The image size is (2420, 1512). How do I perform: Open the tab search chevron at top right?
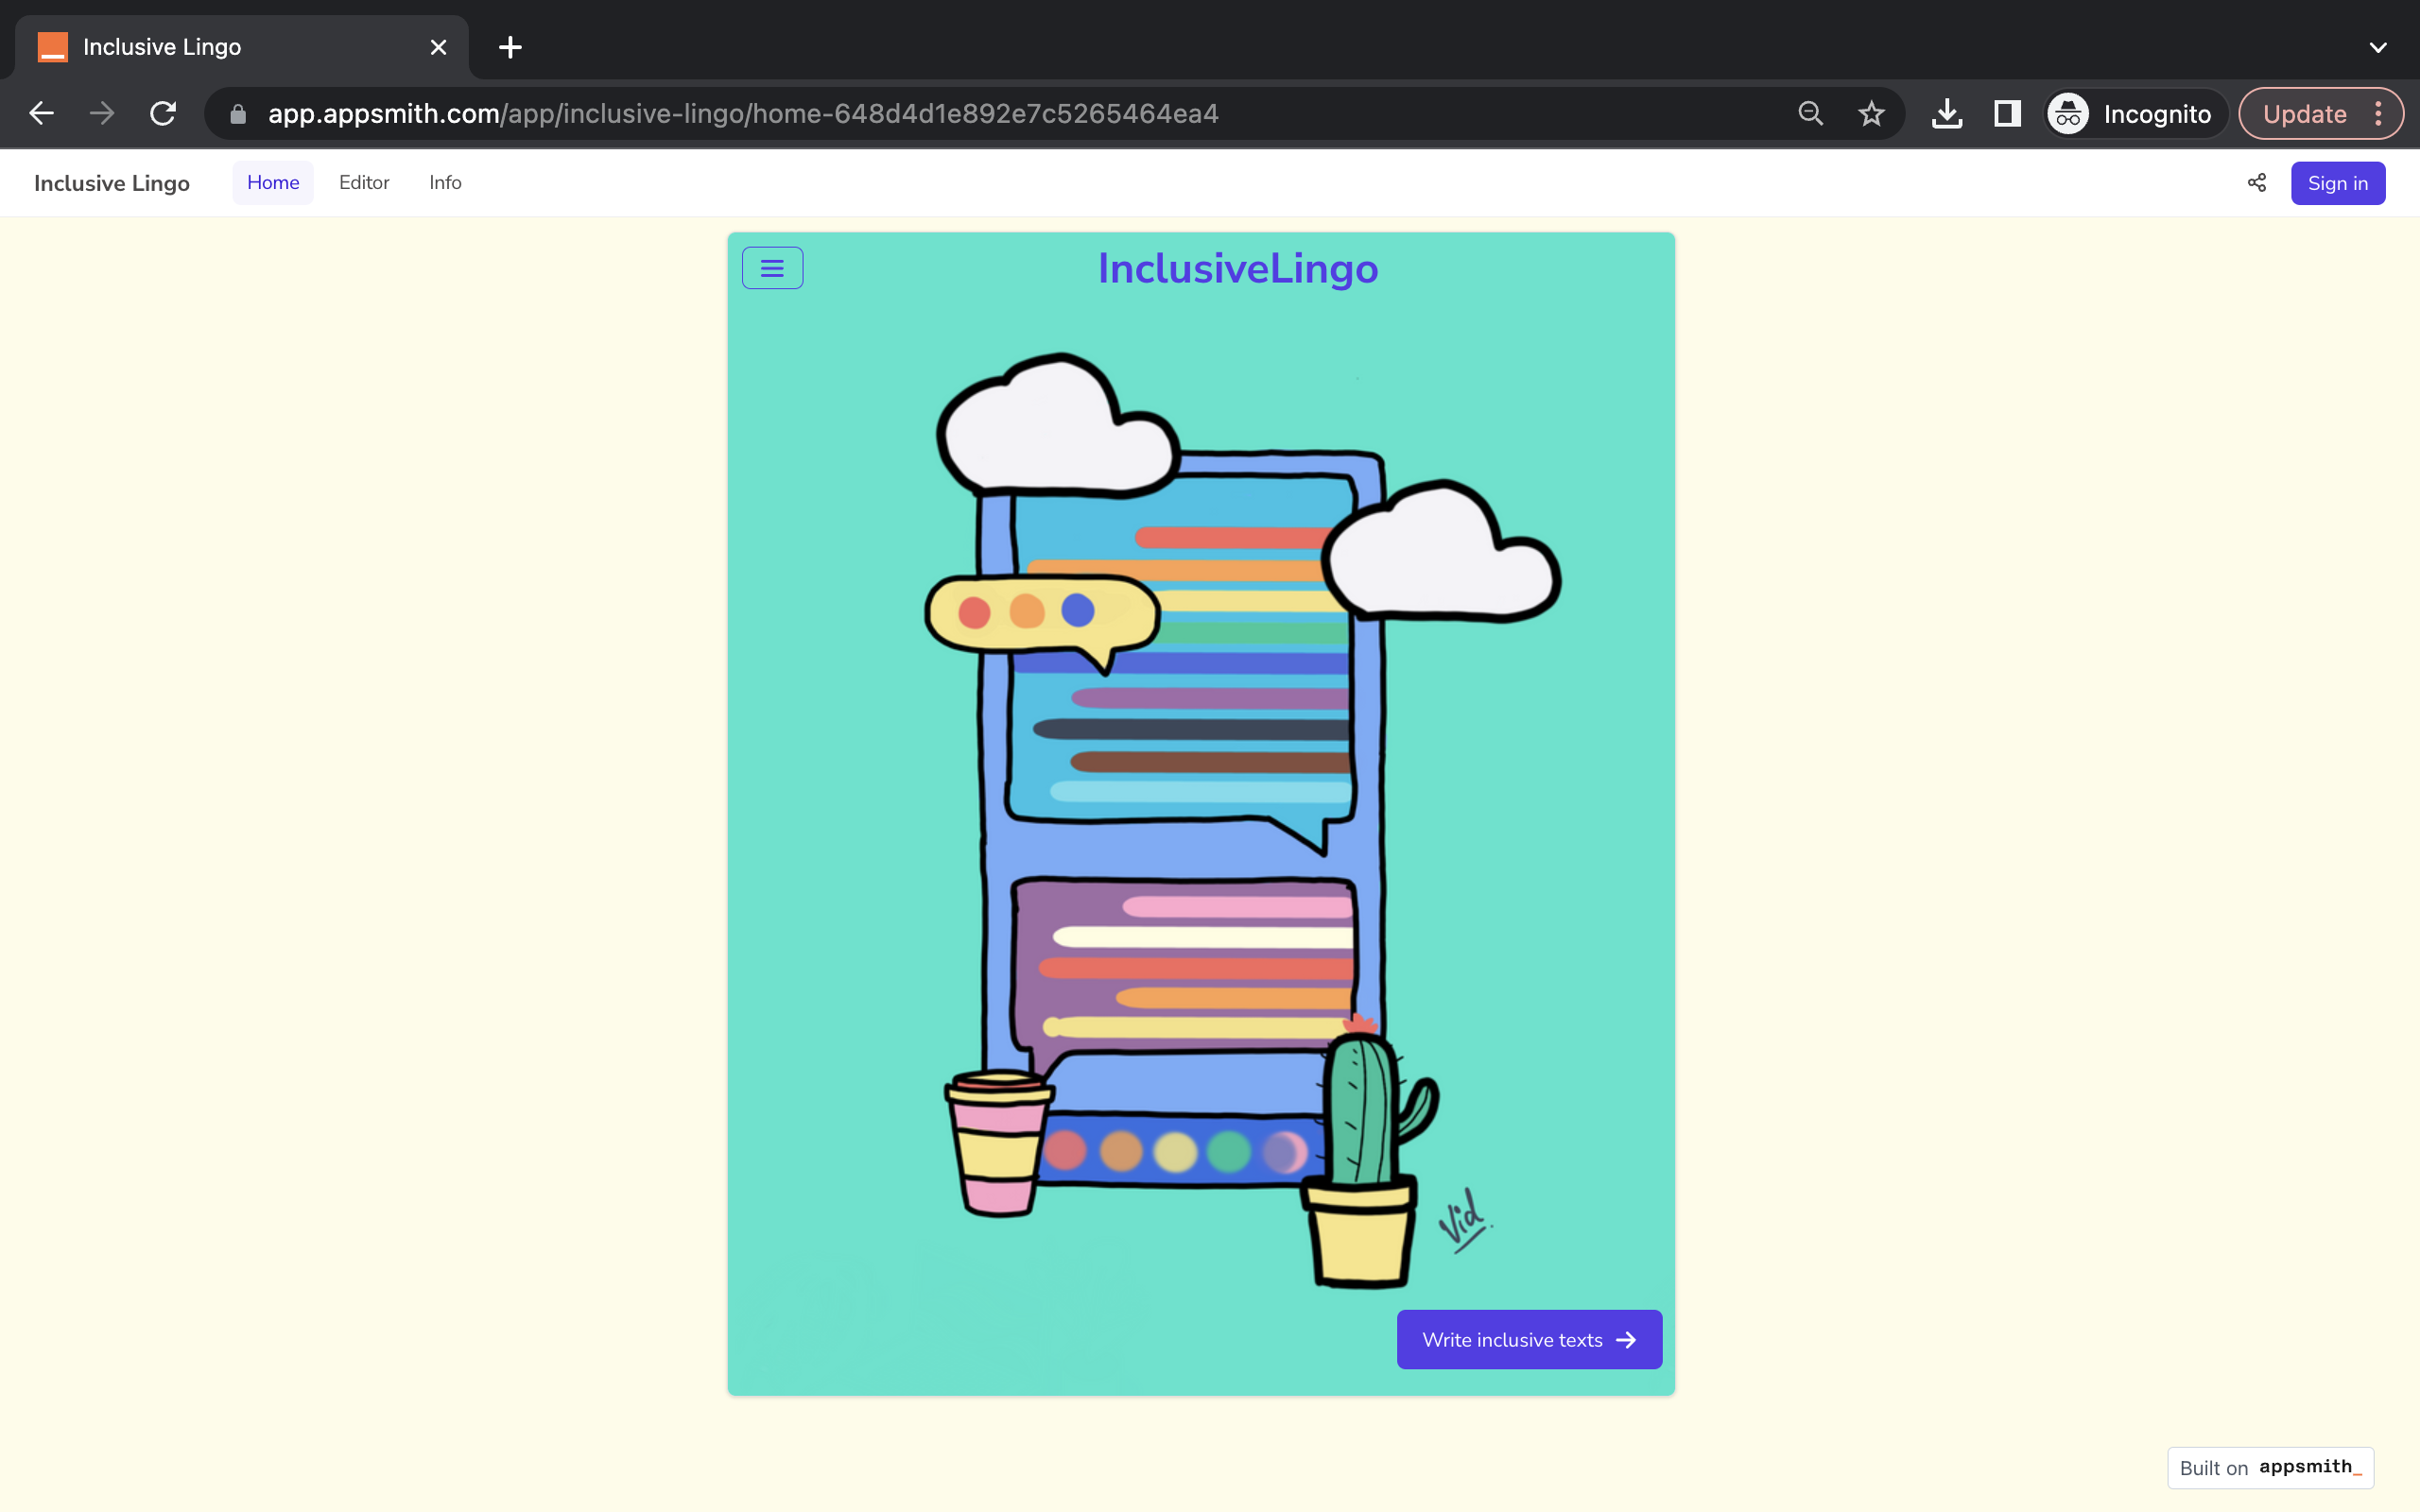pyautogui.click(x=2378, y=46)
